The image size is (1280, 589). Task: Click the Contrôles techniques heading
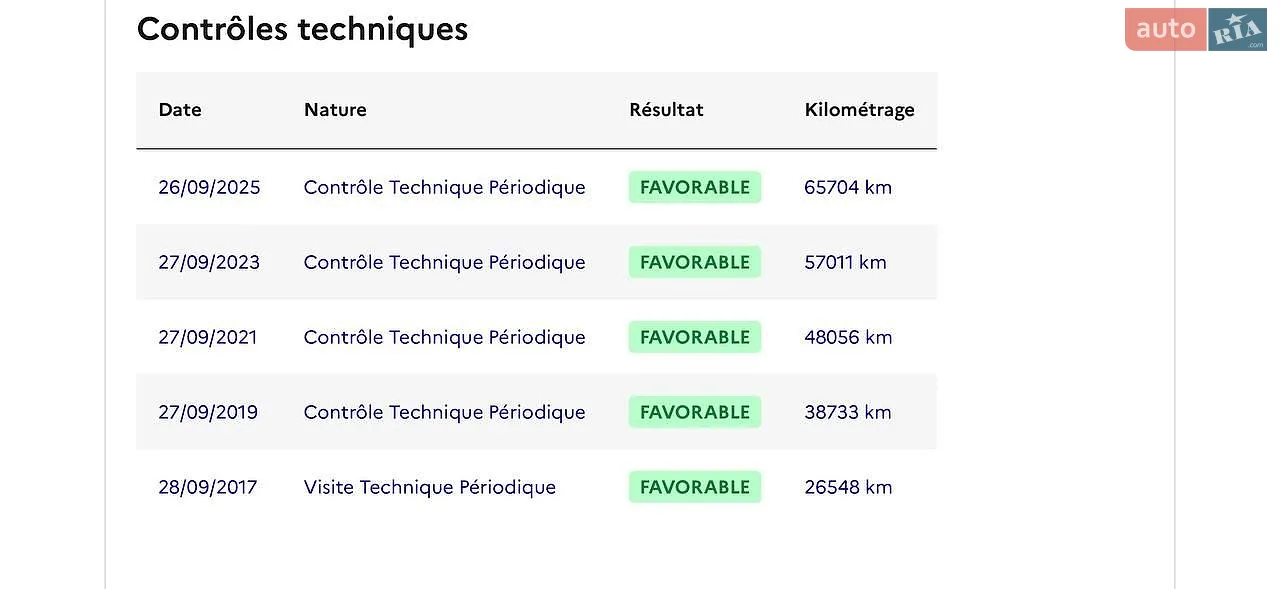coord(302,29)
